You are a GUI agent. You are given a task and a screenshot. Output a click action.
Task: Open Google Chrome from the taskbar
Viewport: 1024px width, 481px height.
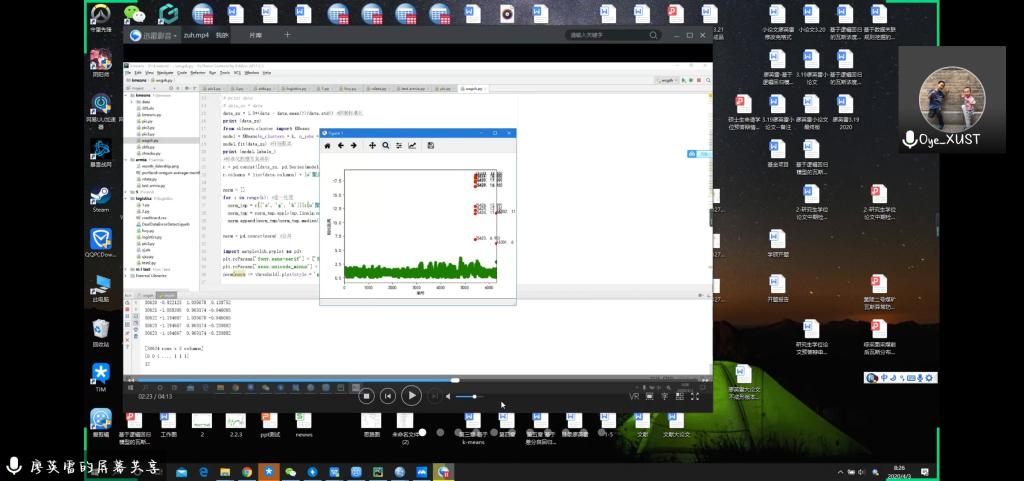(x=246, y=471)
